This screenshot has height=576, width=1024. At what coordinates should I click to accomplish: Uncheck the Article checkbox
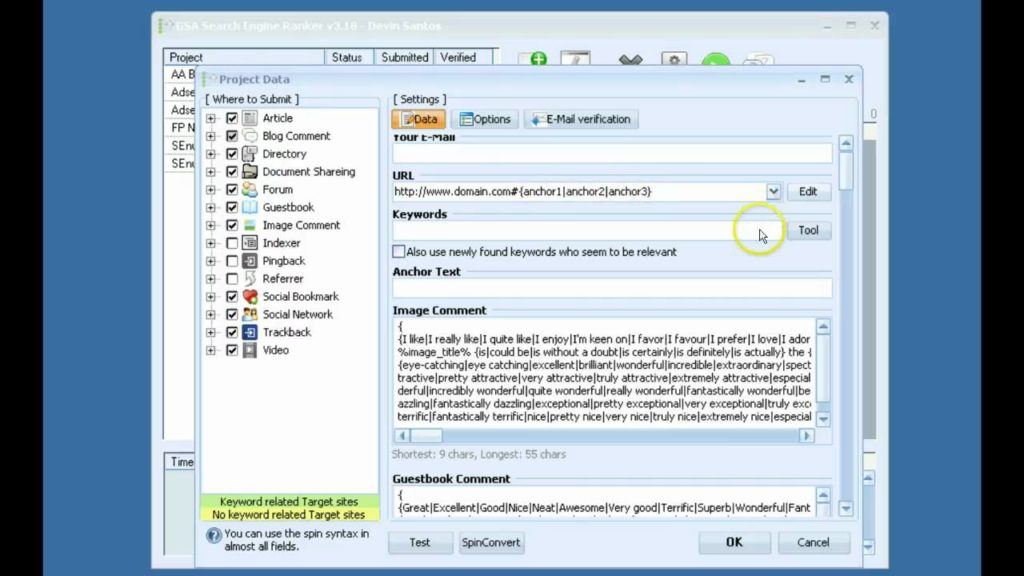[232, 118]
